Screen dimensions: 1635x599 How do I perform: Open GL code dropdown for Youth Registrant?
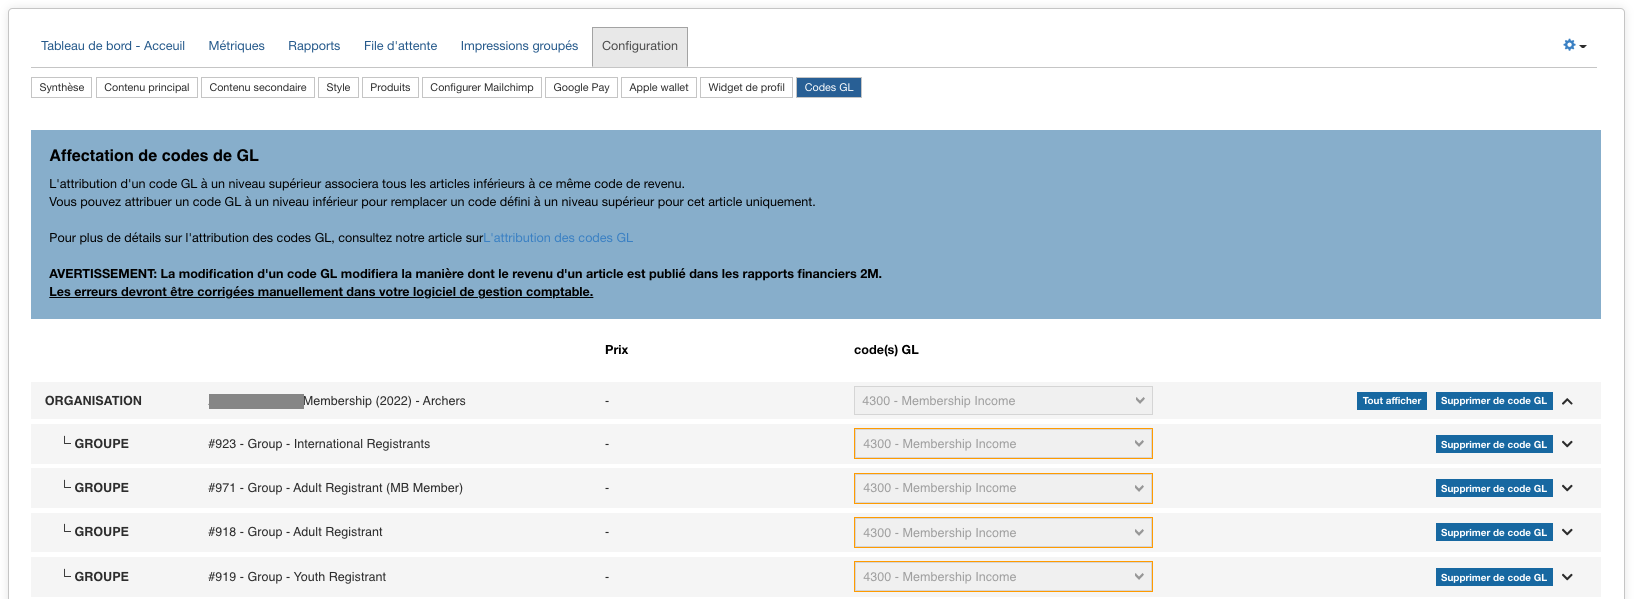[x=1002, y=577]
